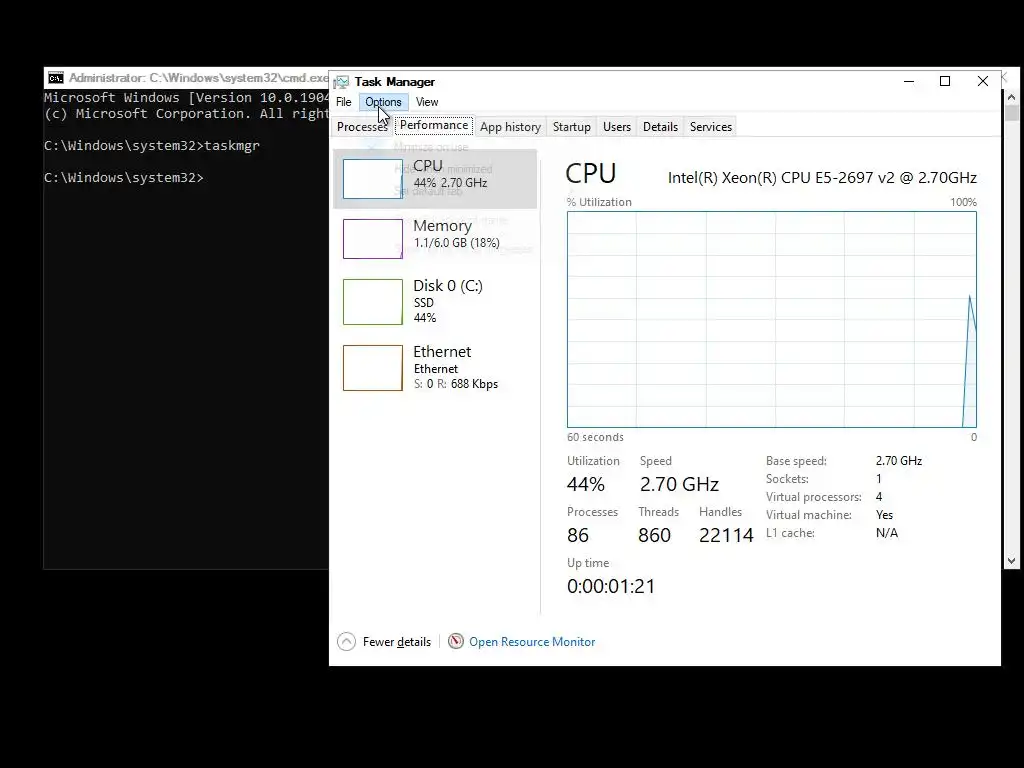Switch to the Performance tab
The image size is (1024, 768).
tap(434, 125)
